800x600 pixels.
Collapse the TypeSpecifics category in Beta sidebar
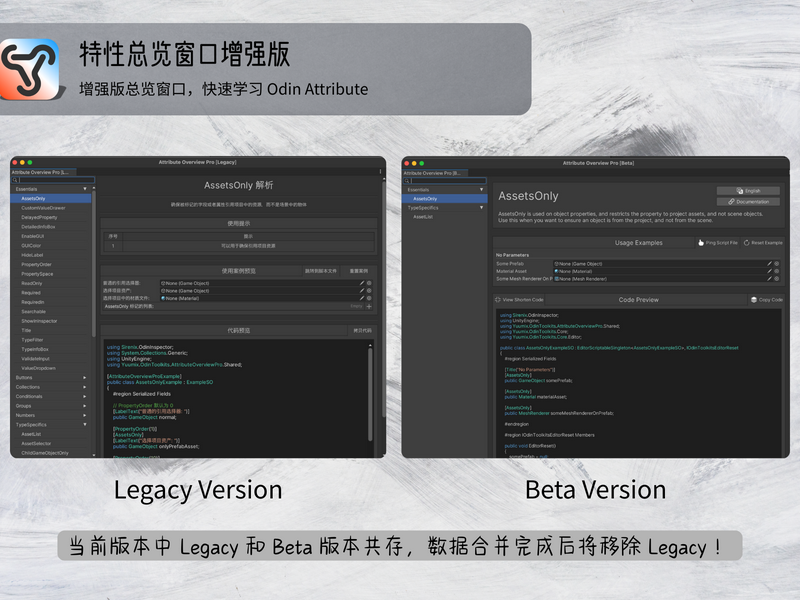481,208
